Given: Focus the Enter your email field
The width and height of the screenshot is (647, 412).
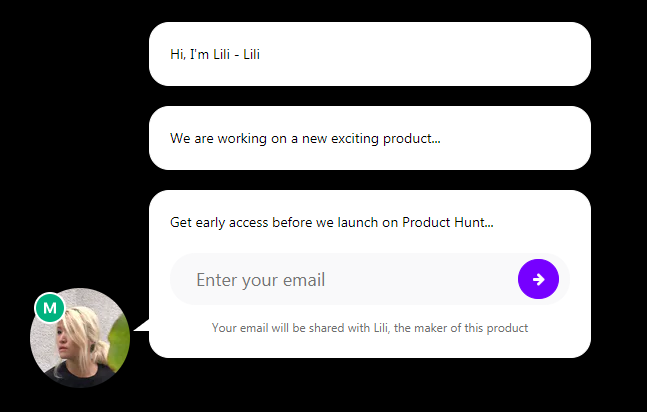Looking at the screenshot, I should [x=370, y=279].
